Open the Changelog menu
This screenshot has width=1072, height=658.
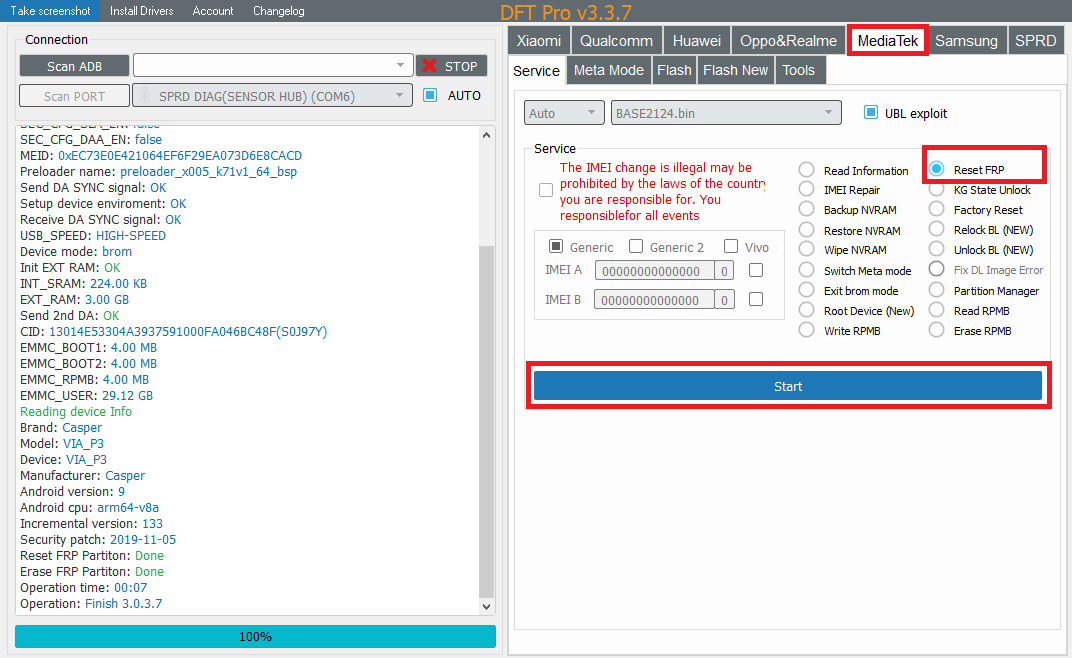click(x=278, y=11)
